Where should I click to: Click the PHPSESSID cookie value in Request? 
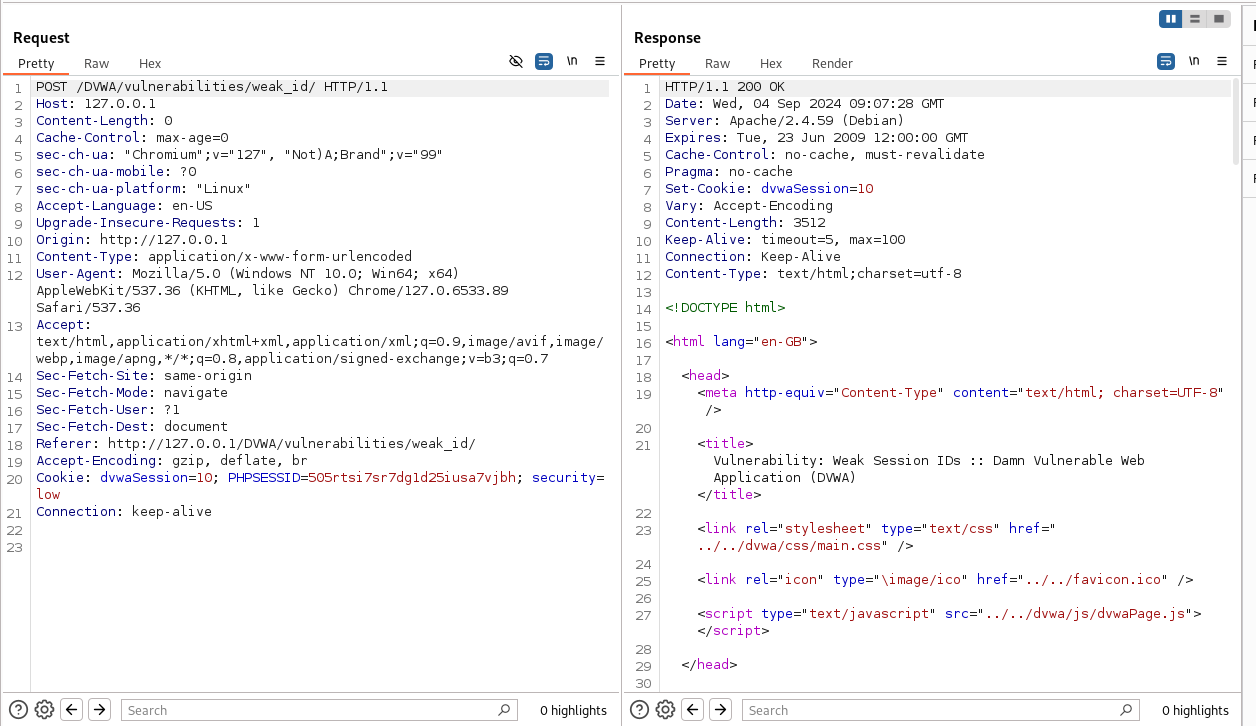(x=412, y=478)
